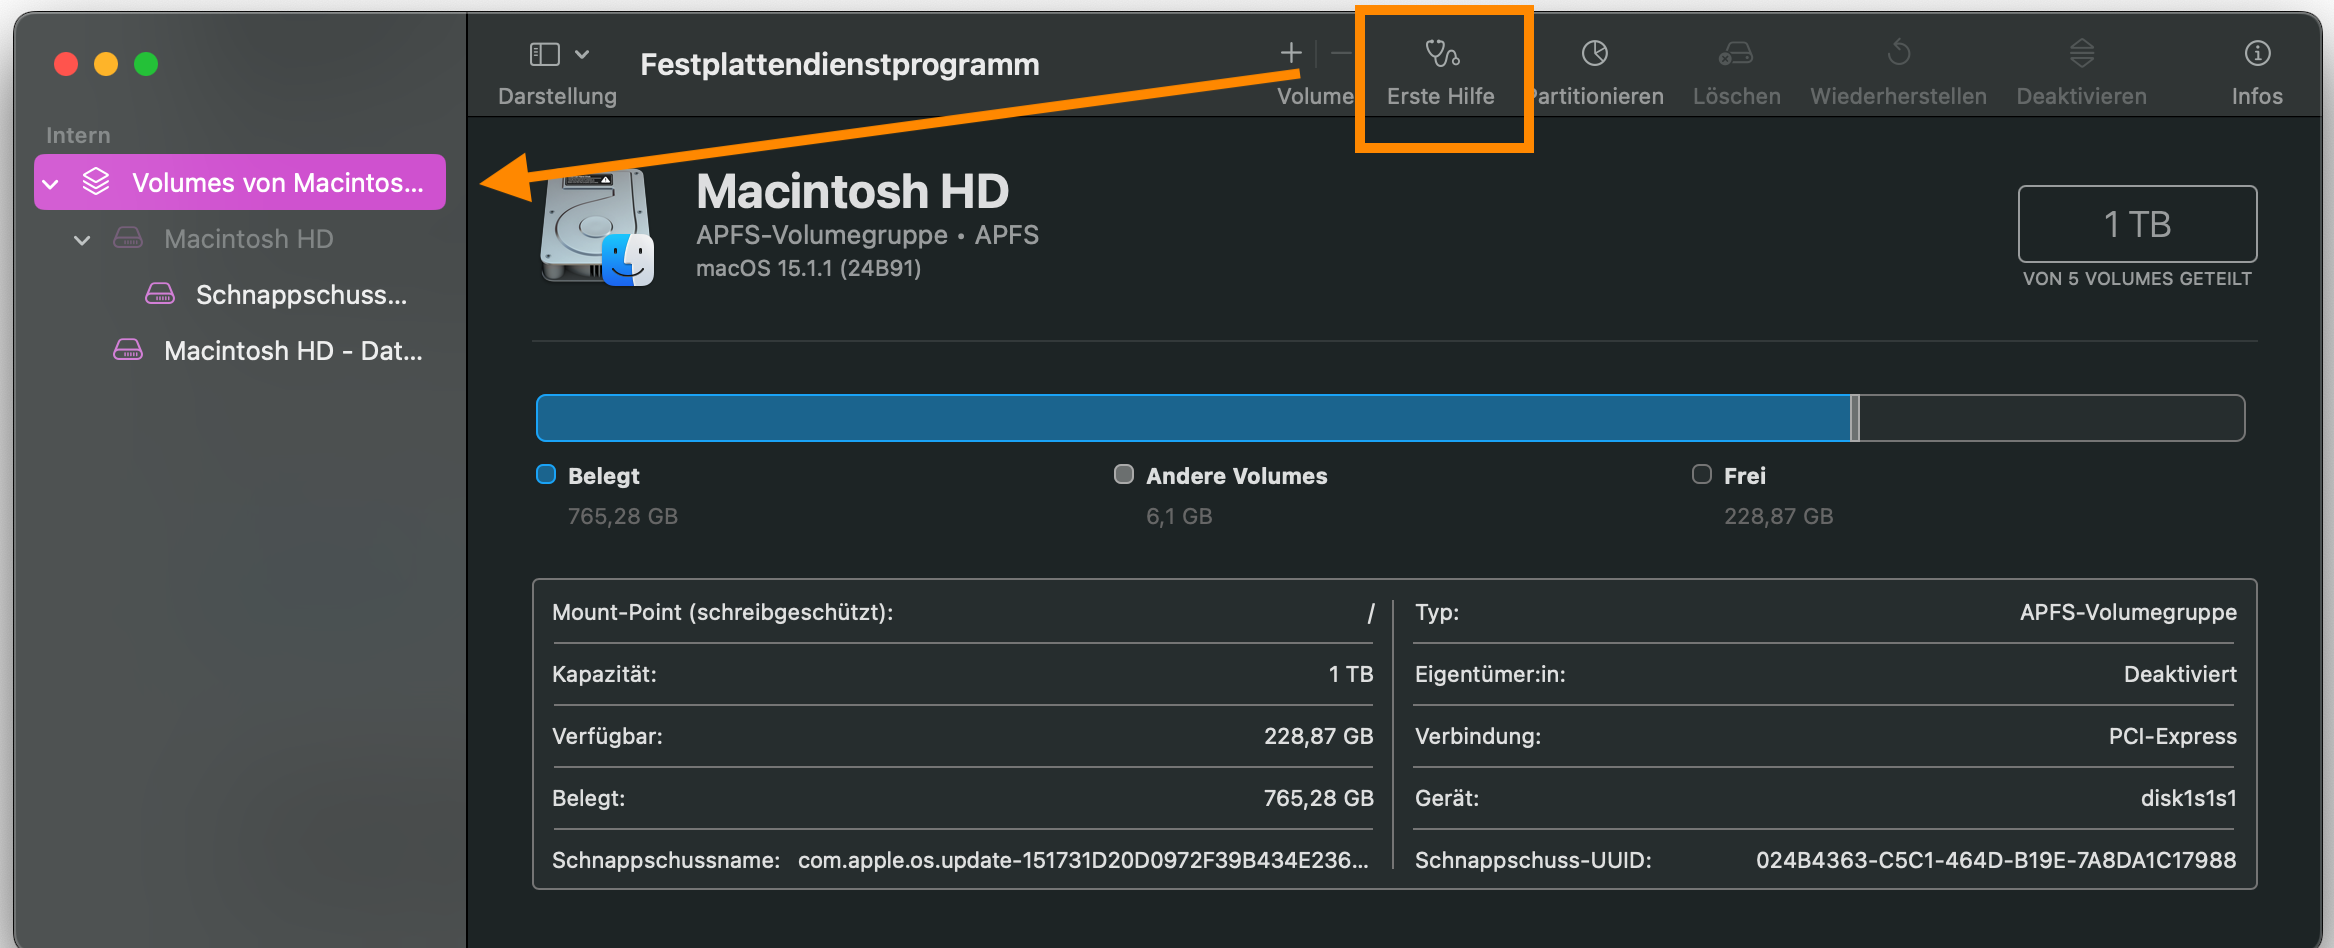Remove volume with the minus icon
This screenshot has width=2334, height=948.
[x=1341, y=54]
